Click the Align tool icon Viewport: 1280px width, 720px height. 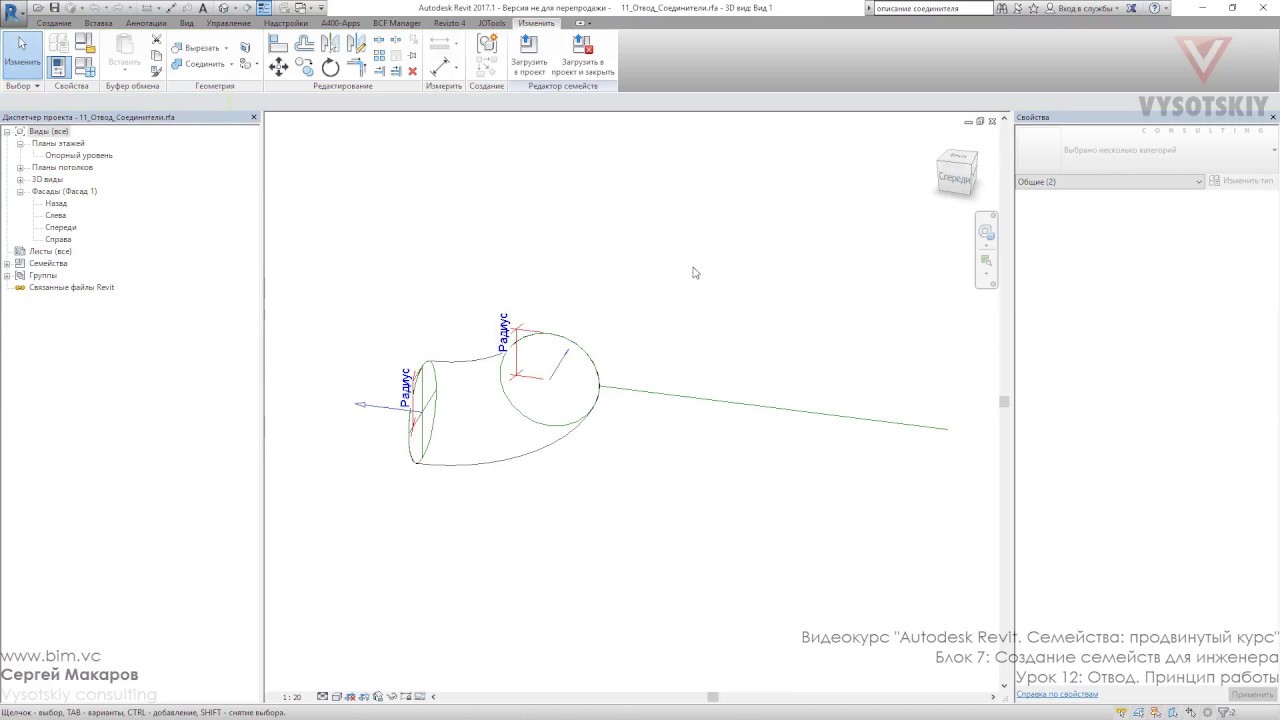tap(279, 44)
